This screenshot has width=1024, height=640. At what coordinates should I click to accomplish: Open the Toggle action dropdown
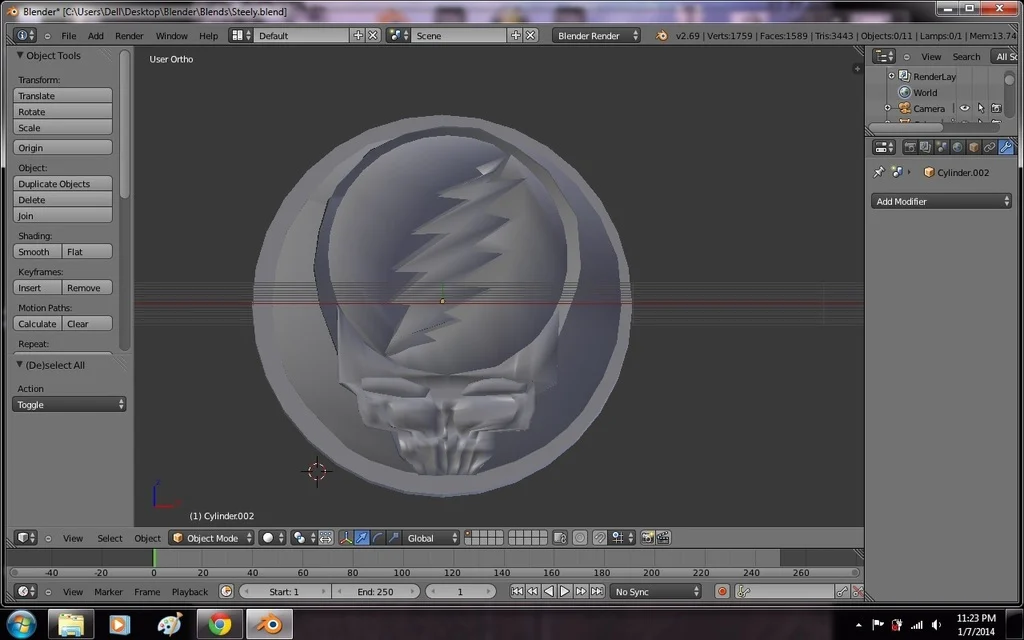(x=69, y=404)
